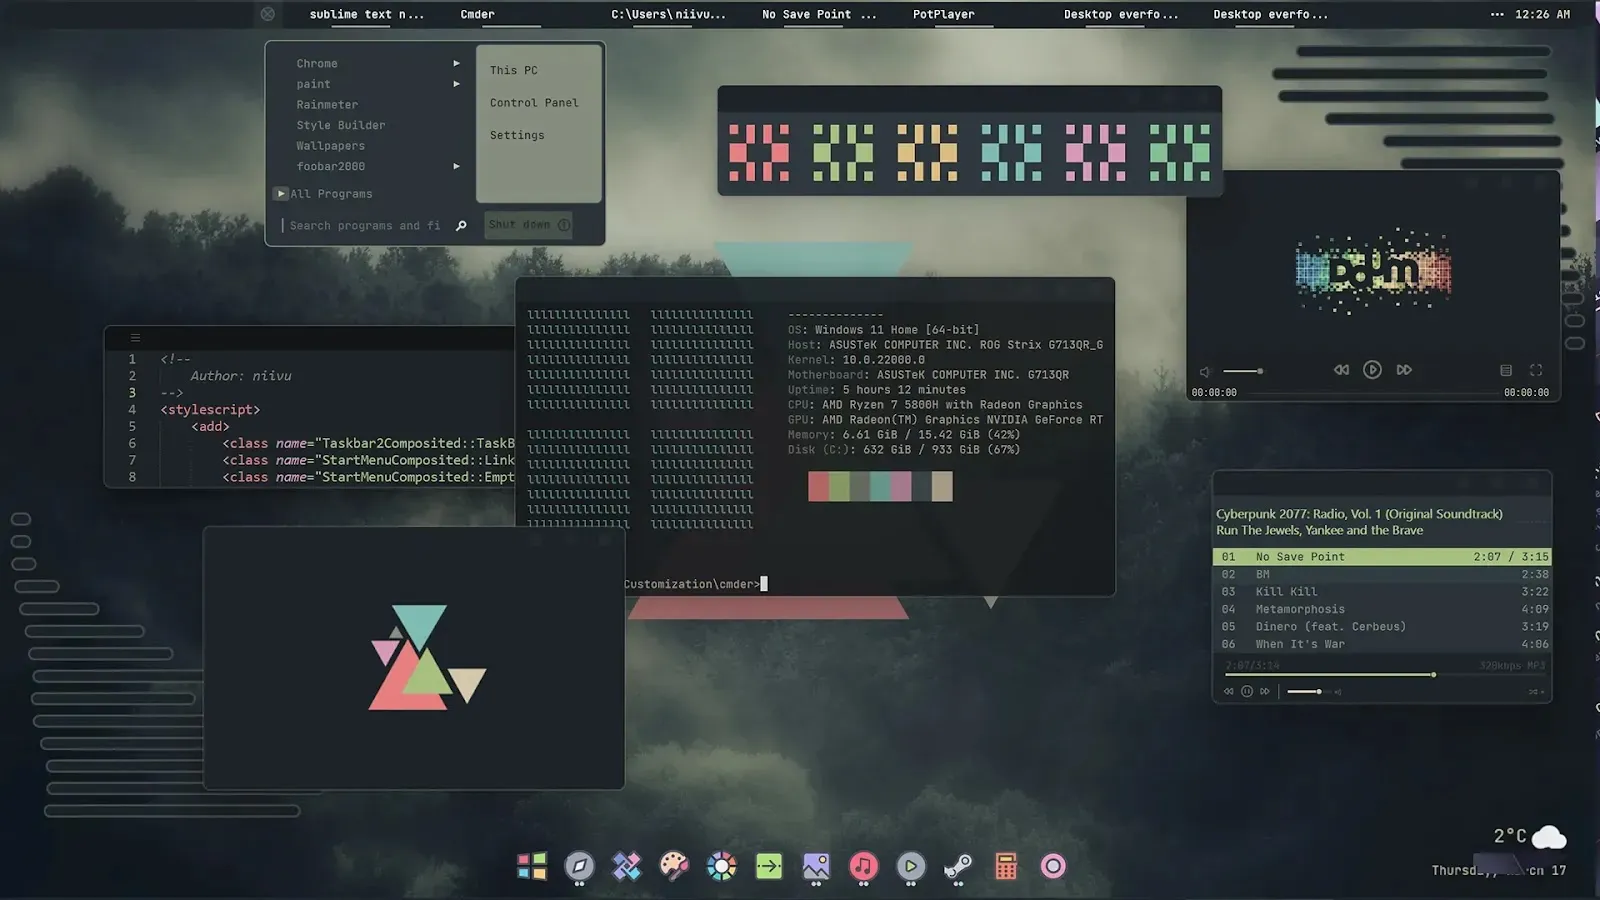Click the <stylescript> line in Sublime Text
The image size is (1600, 900).
click(210, 410)
